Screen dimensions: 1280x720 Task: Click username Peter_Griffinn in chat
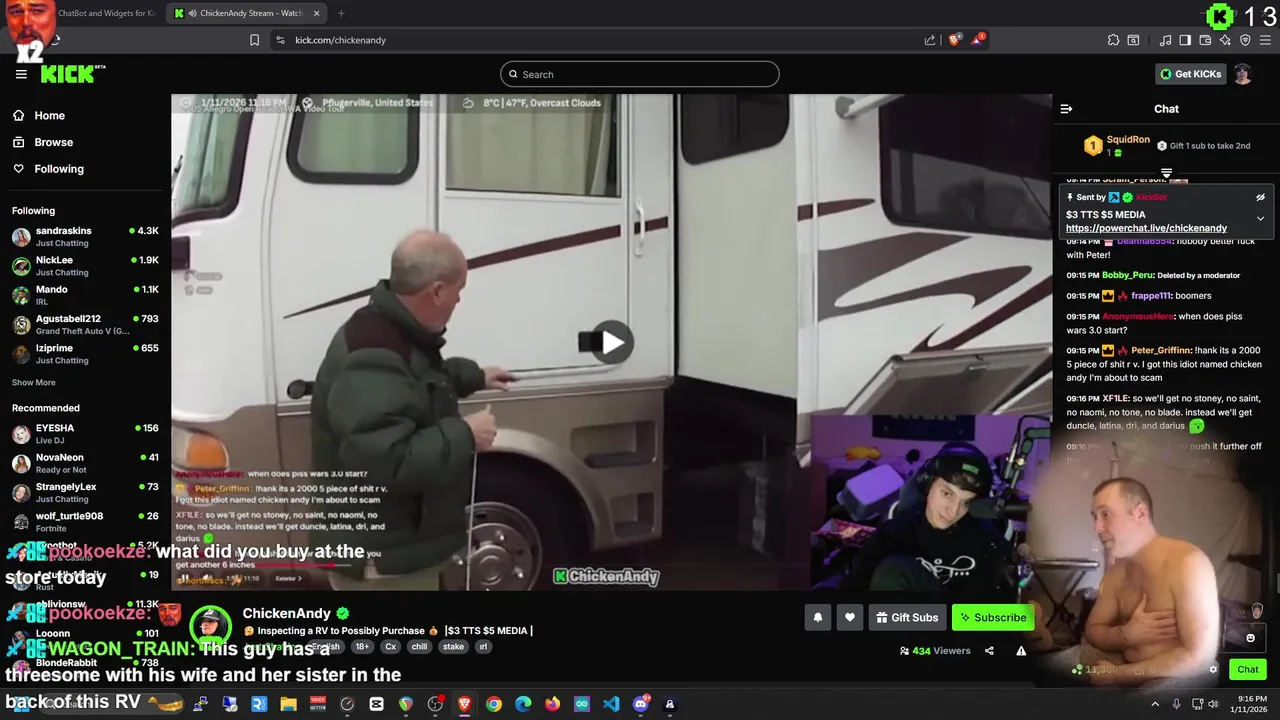pos(1161,351)
